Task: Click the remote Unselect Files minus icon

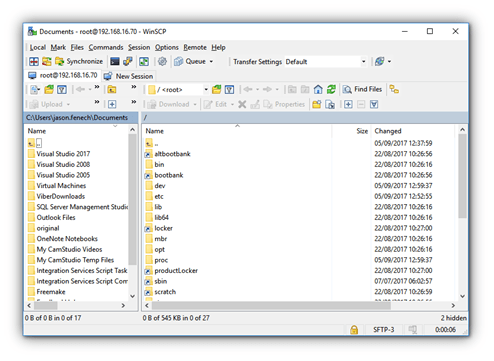Action: point(361,104)
